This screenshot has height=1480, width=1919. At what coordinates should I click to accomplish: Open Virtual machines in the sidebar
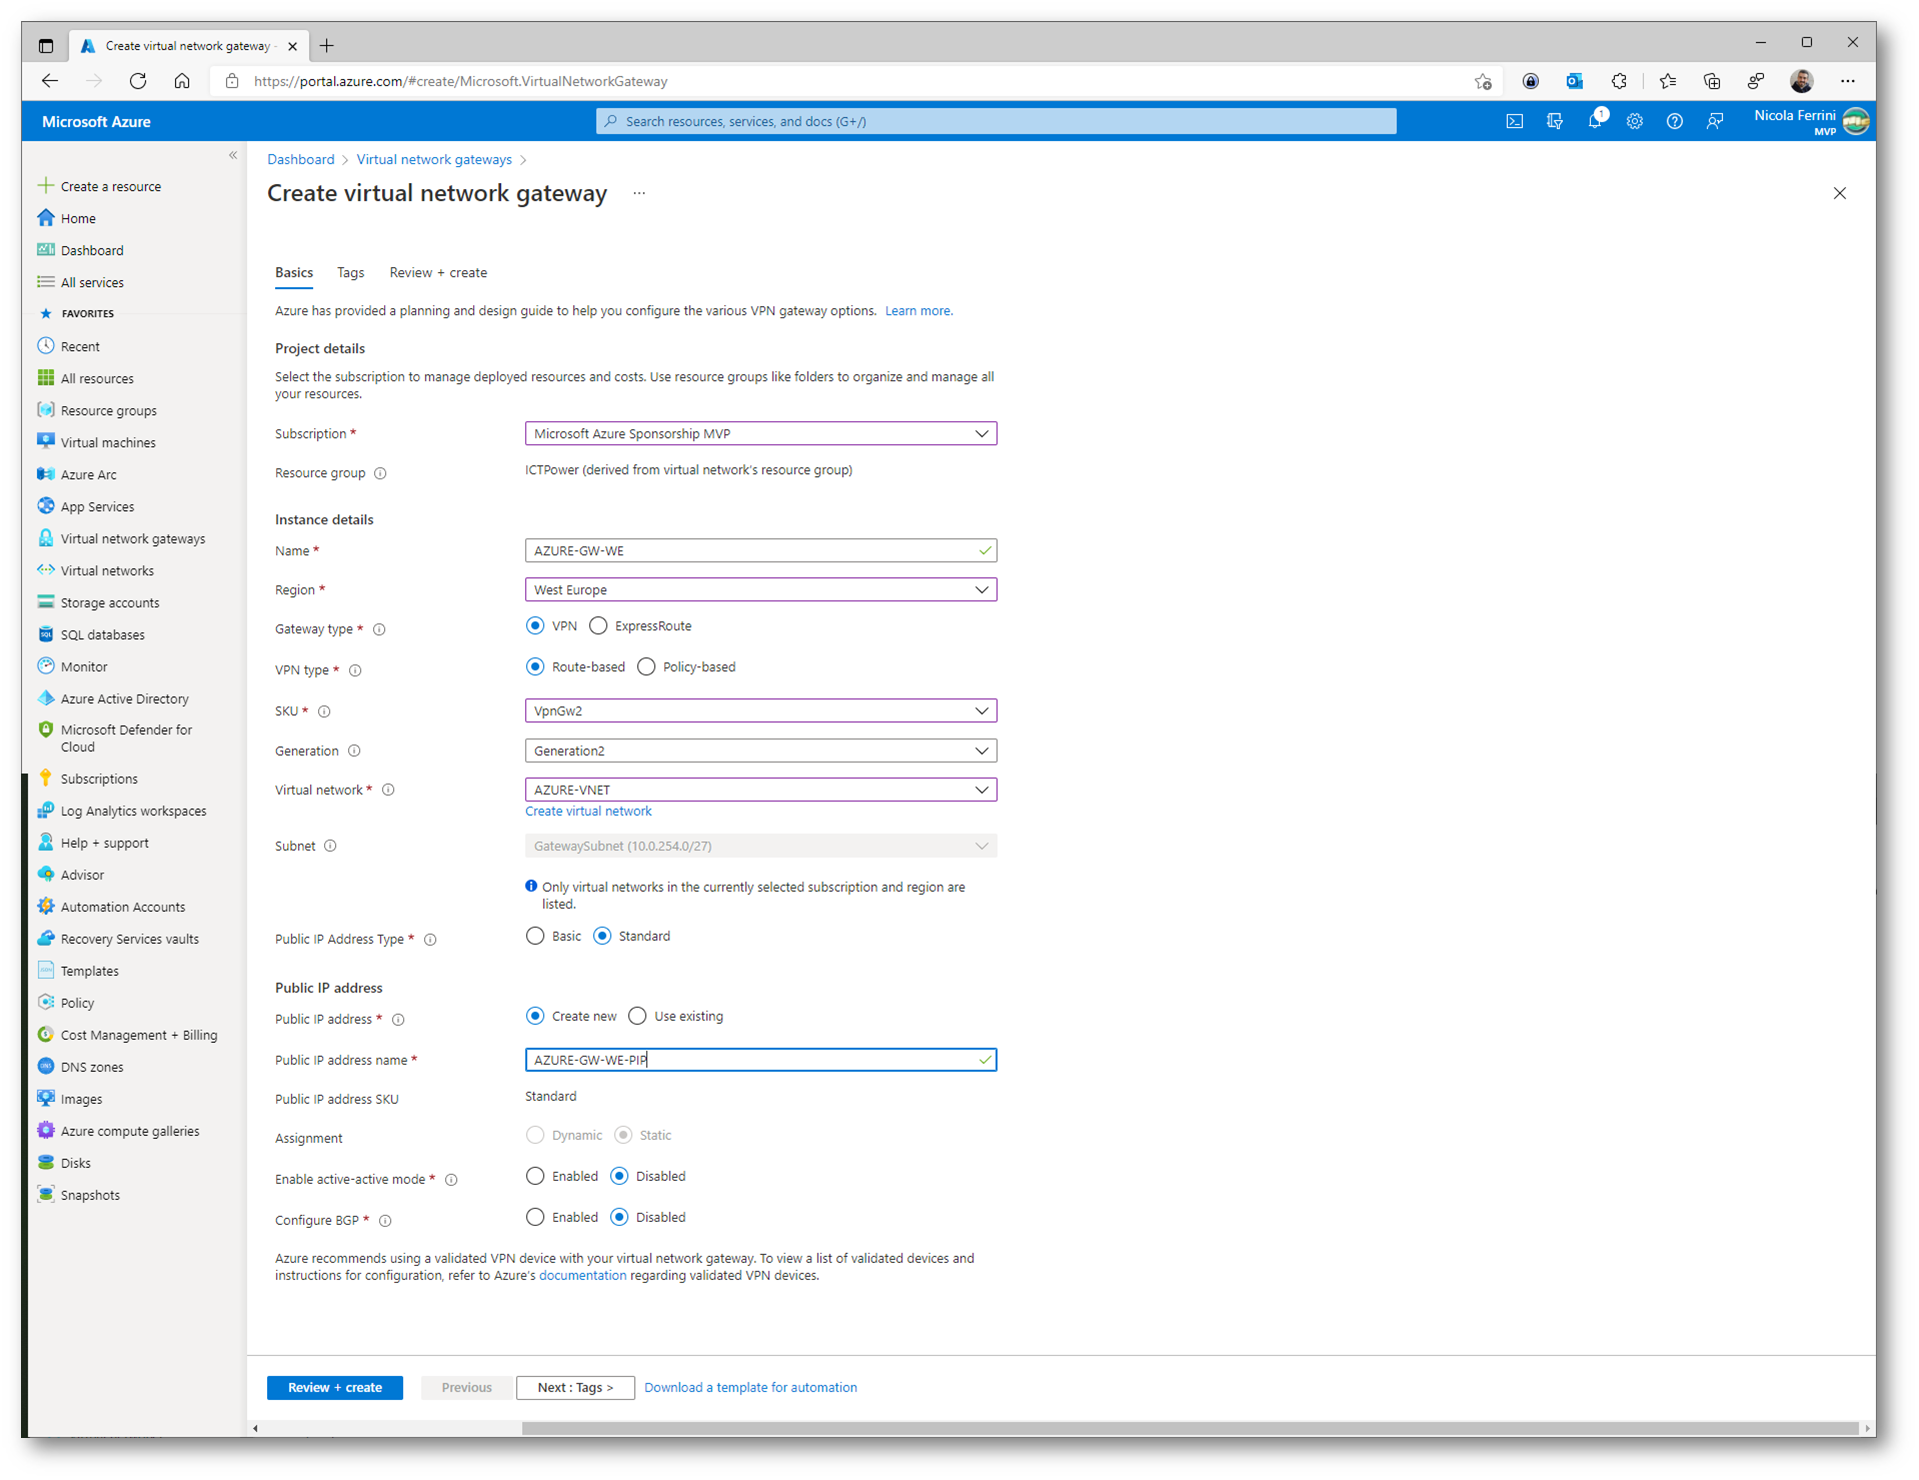tap(108, 442)
